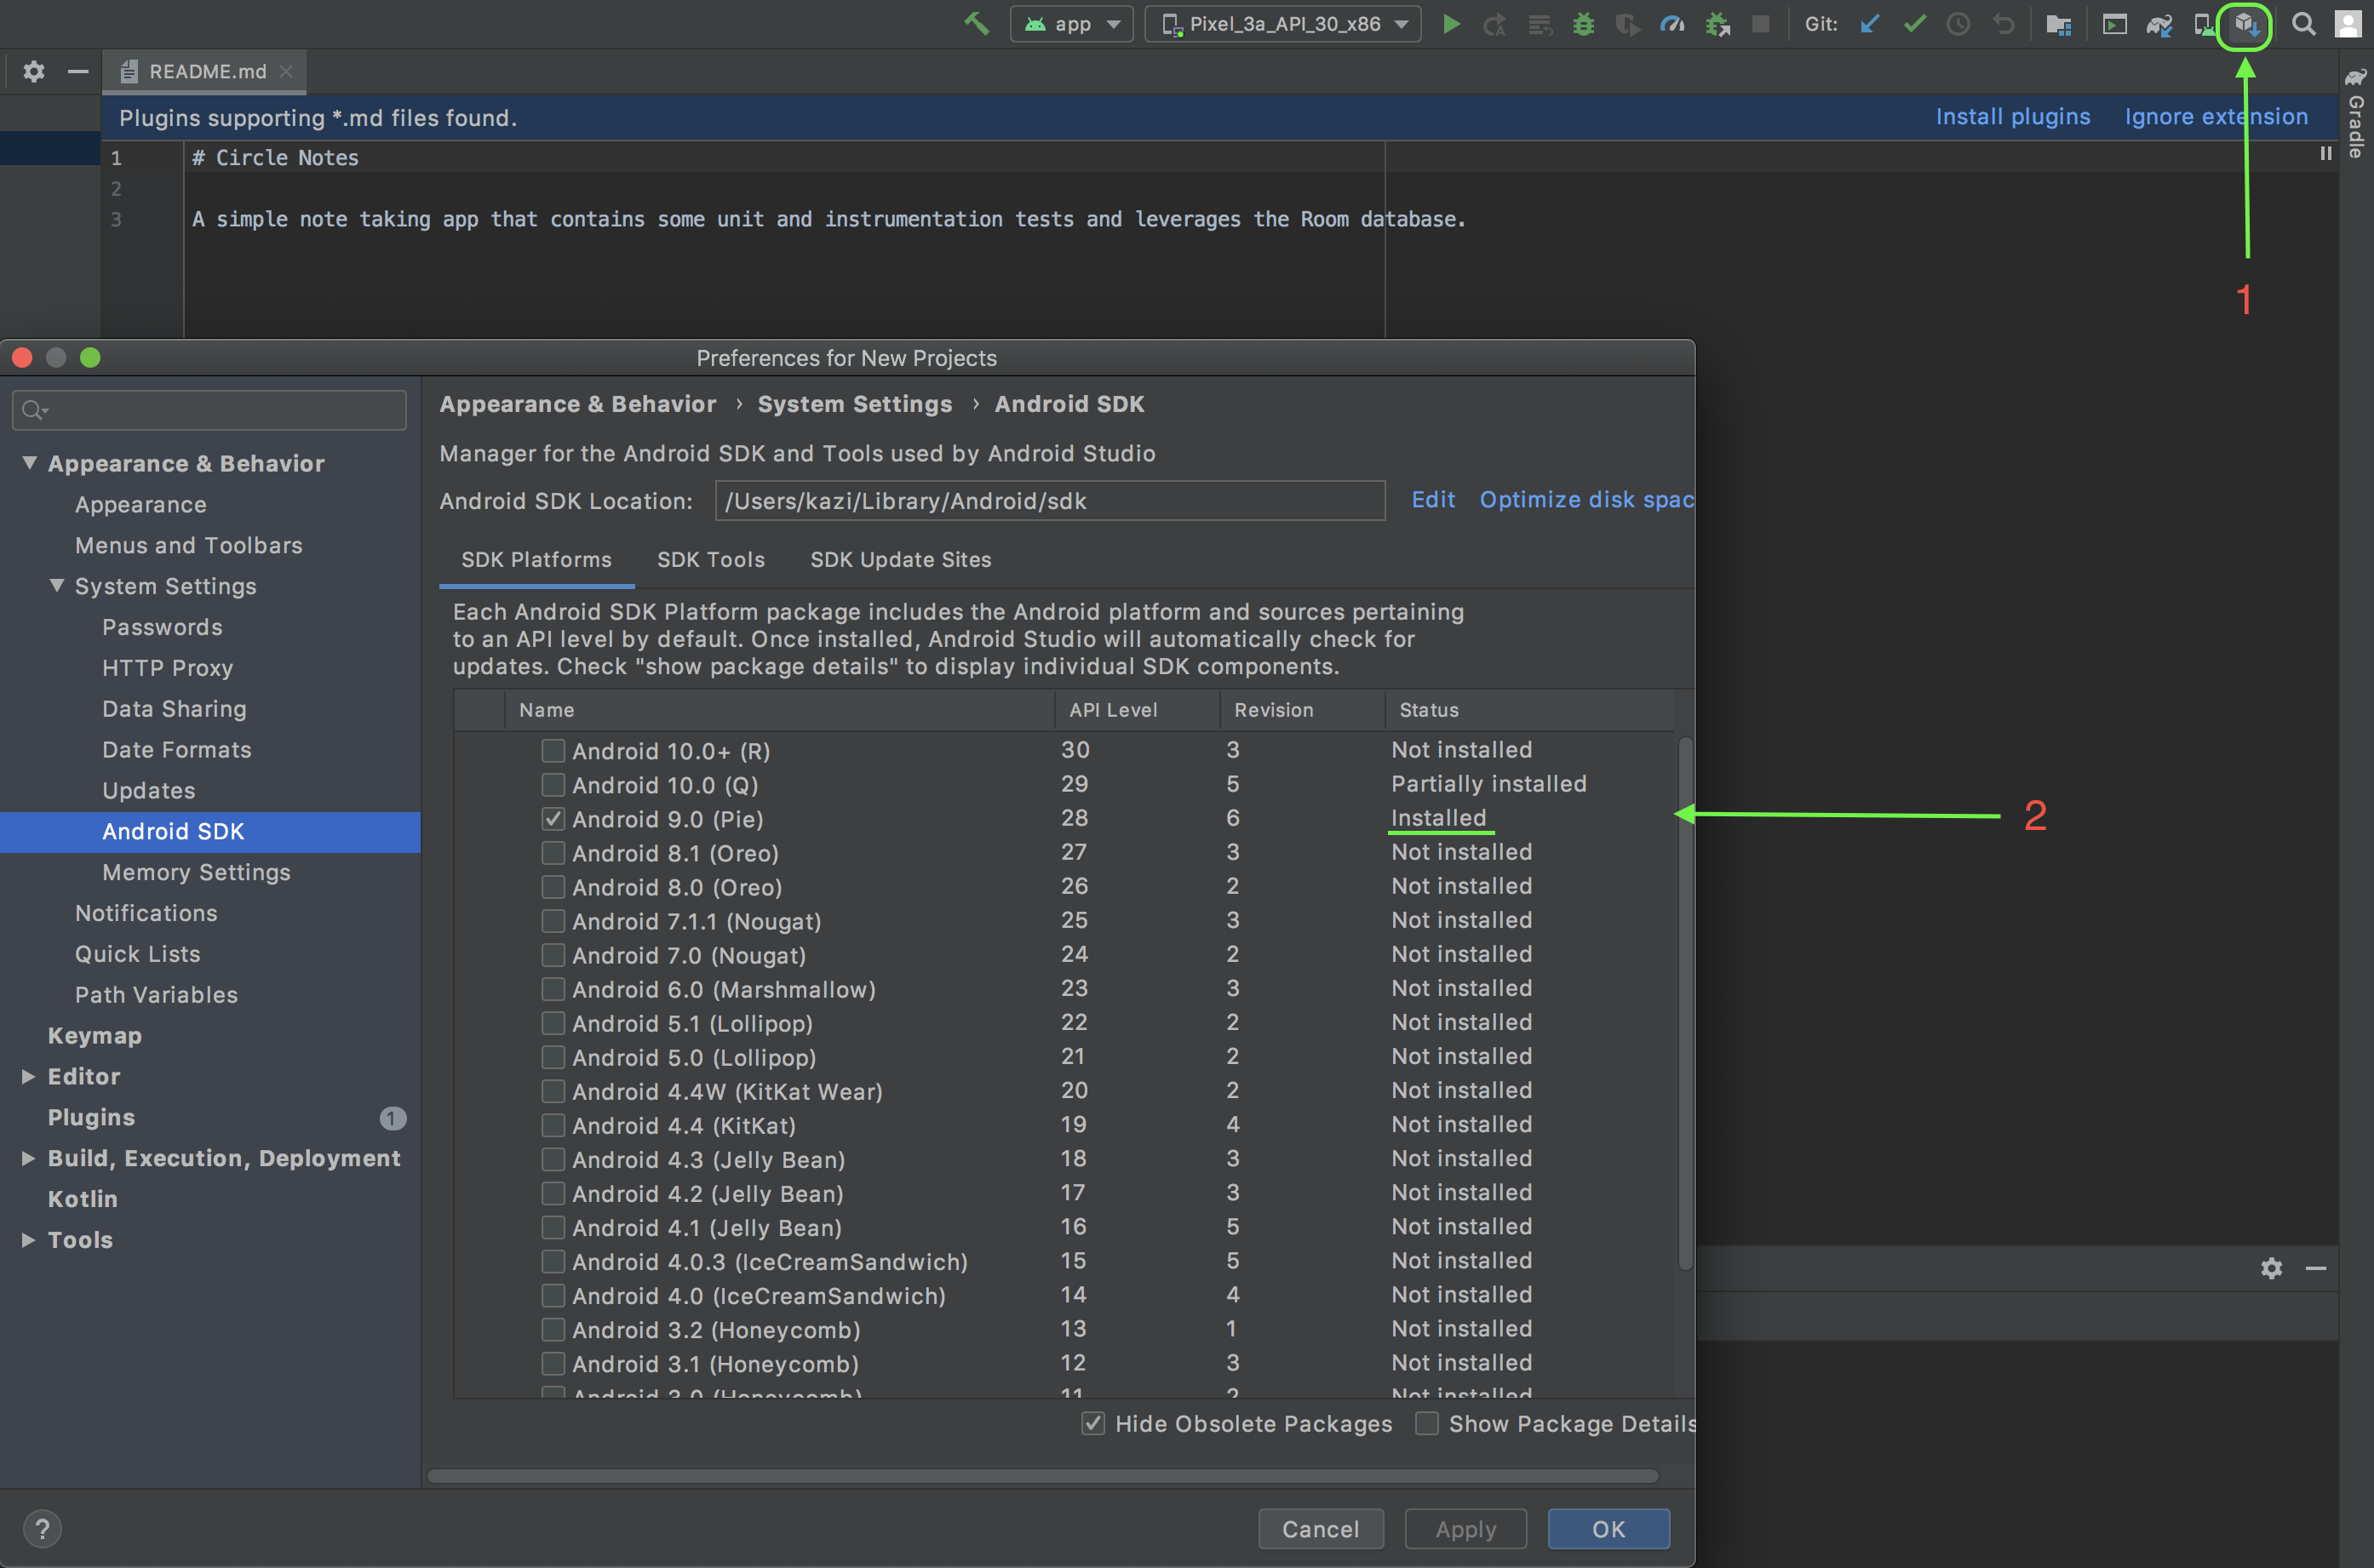
Task: Stop the running application
Action: 1760,24
